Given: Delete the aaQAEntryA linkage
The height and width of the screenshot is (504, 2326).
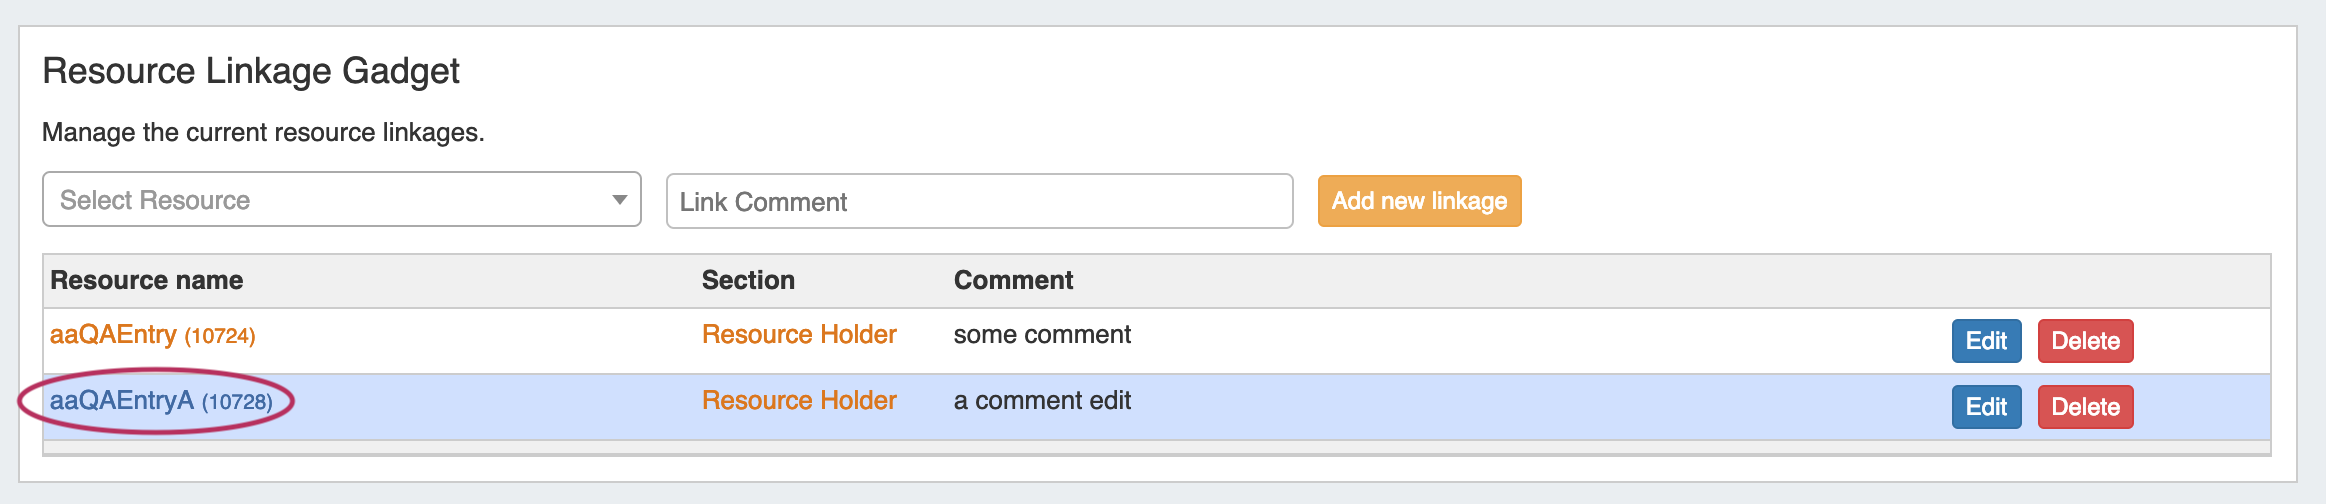Looking at the screenshot, I should (2085, 407).
